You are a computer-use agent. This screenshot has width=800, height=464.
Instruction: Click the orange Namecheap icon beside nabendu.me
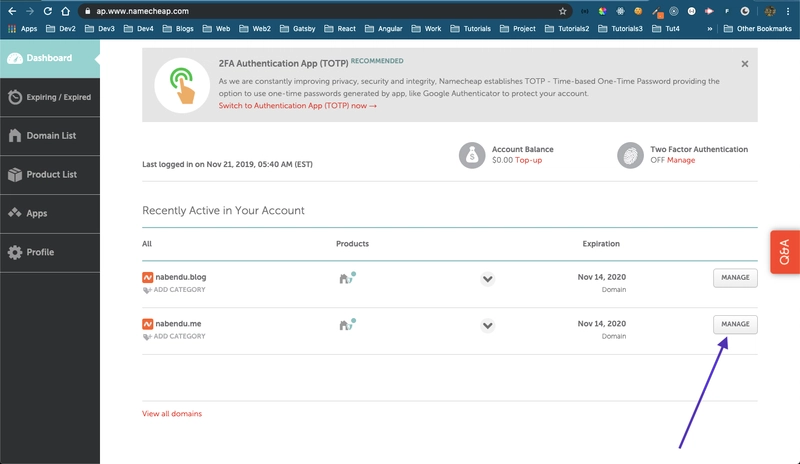147,324
